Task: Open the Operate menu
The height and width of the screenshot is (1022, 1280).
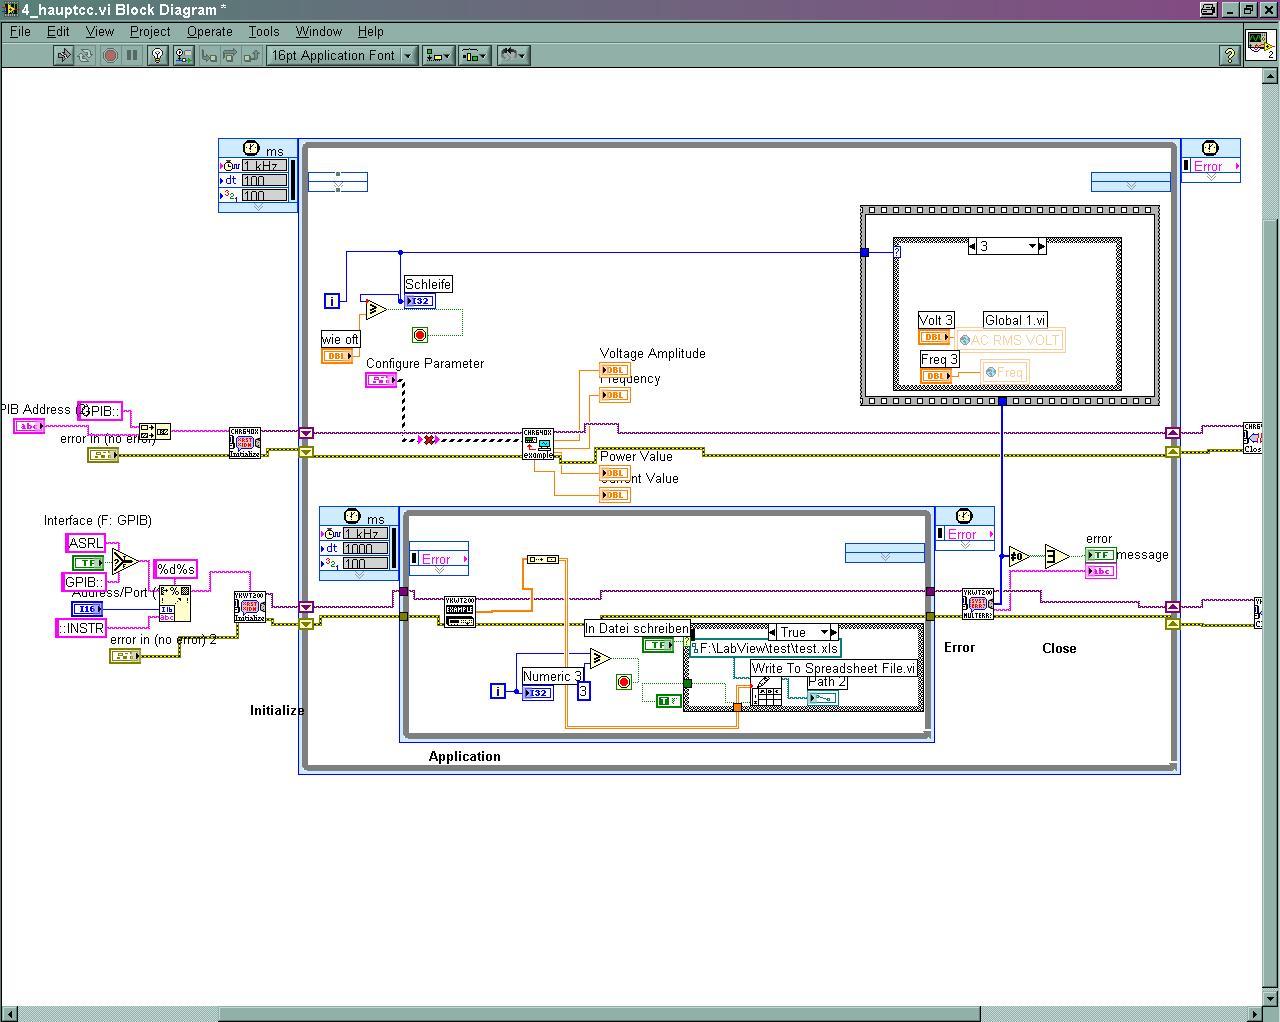Action: [x=209, y=32]
